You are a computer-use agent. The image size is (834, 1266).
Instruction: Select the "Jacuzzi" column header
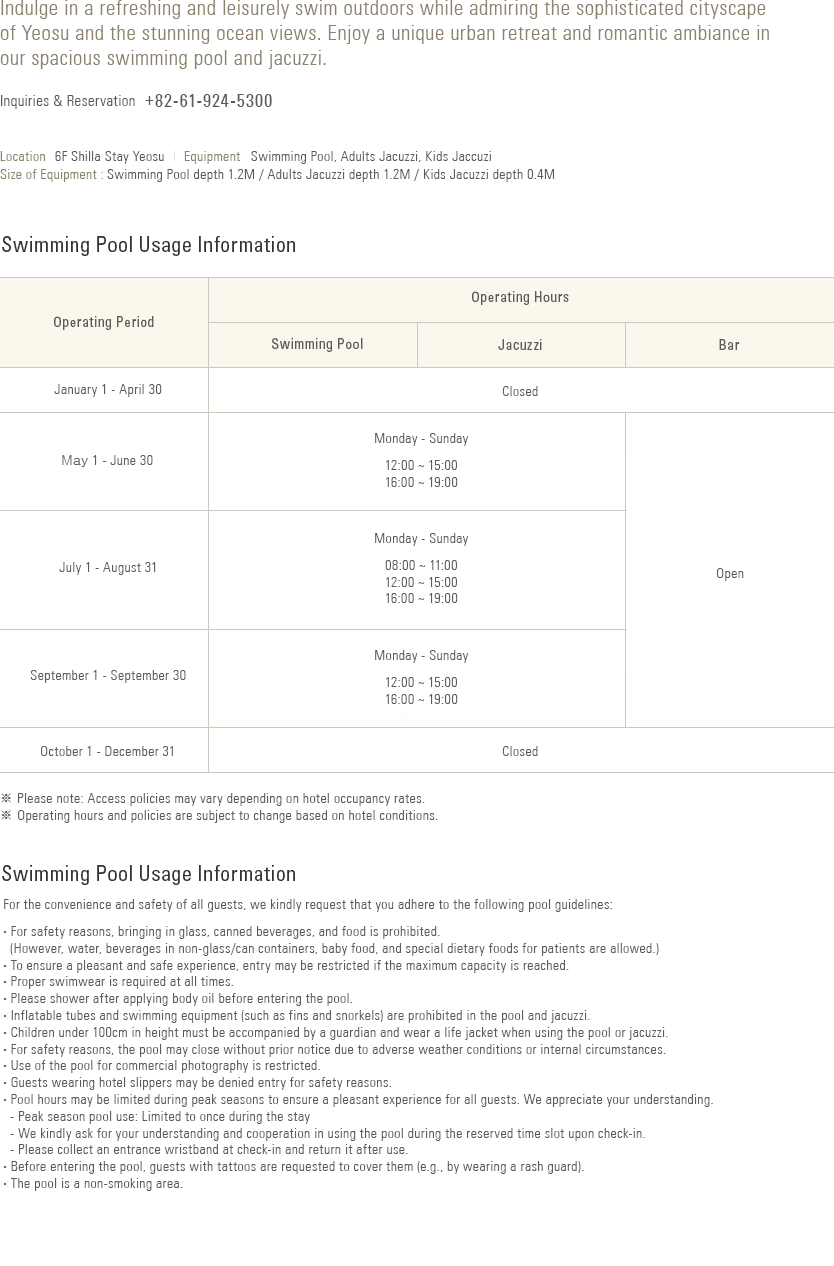pyautogui.click(x=520, y=345)
